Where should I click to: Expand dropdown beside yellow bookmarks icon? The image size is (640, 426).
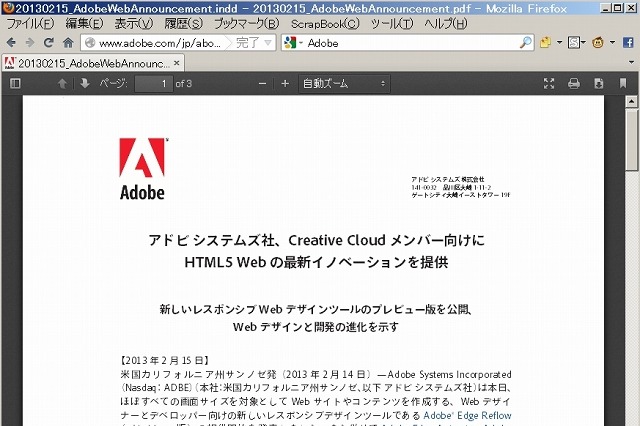pos(559,42)
